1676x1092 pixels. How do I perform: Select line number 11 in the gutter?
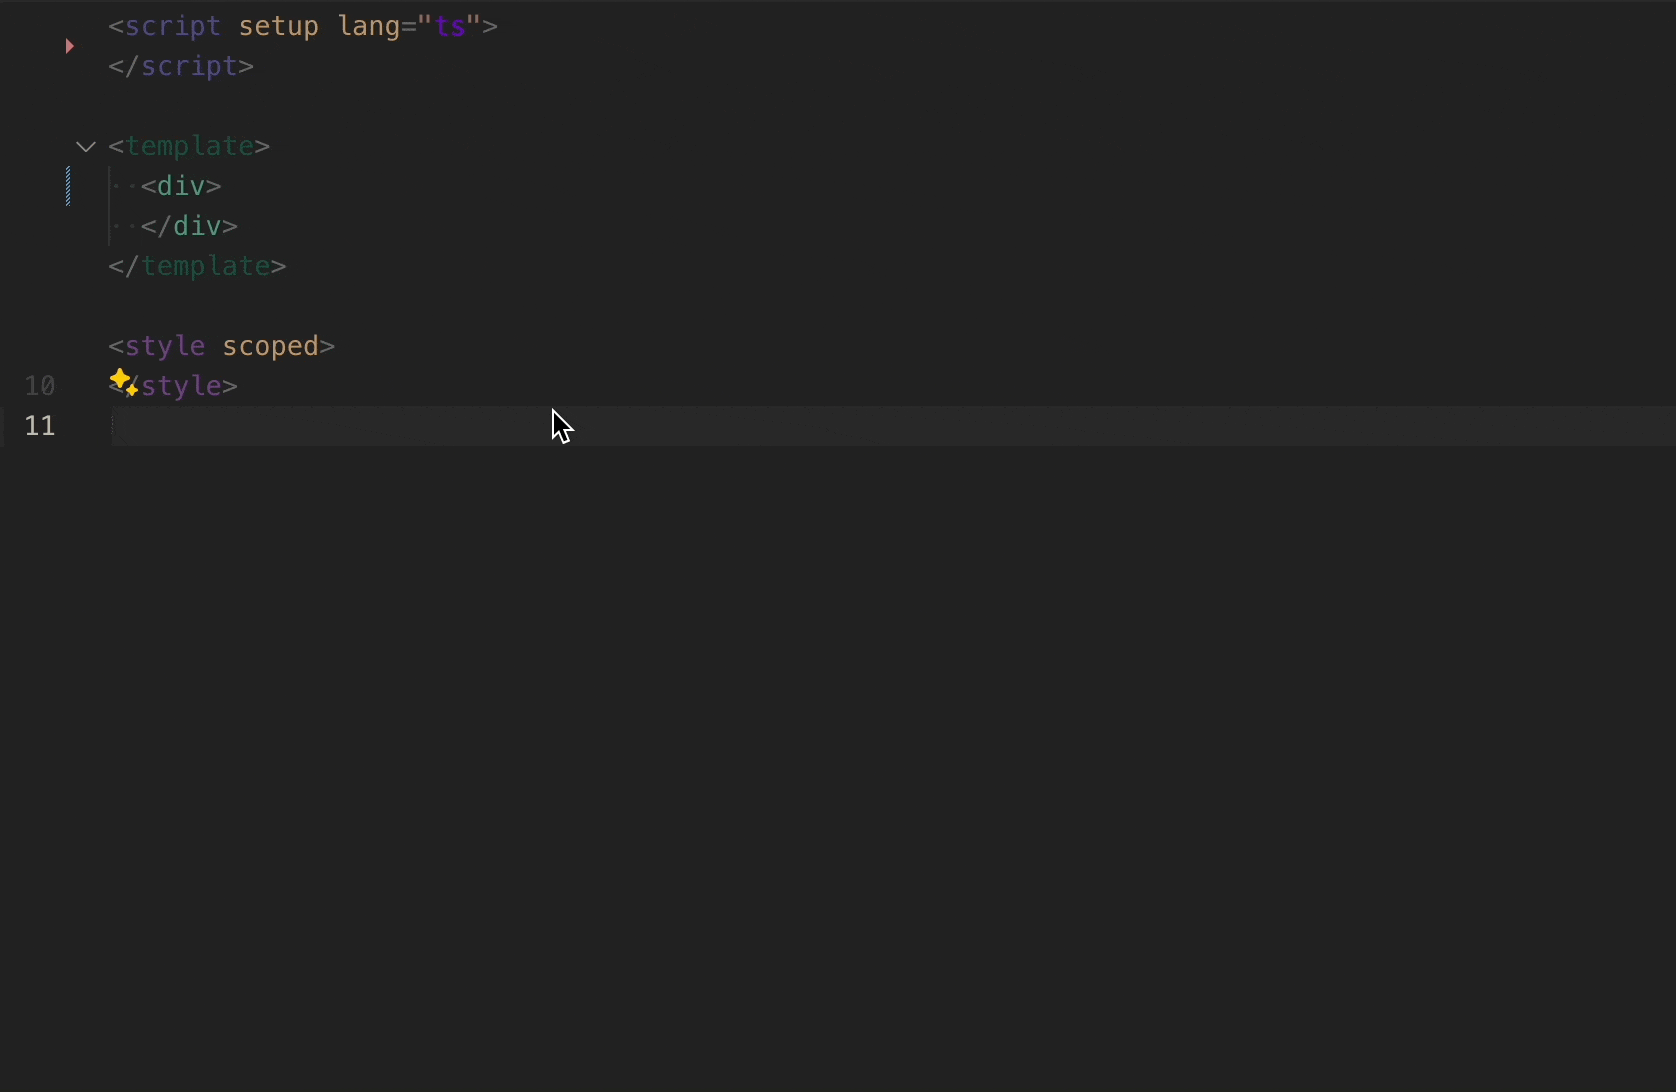pyautogui.click(x=40, y=426)
